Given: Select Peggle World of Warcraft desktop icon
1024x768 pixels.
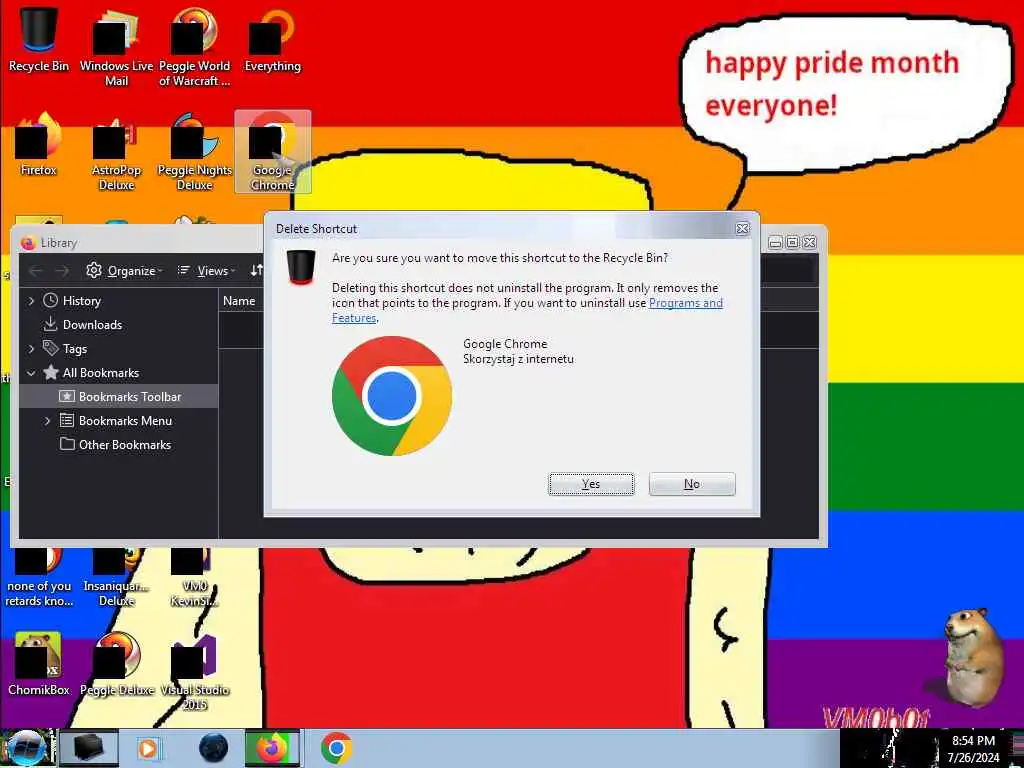Looking at the screenshot, I should click(x=195, y=47).
